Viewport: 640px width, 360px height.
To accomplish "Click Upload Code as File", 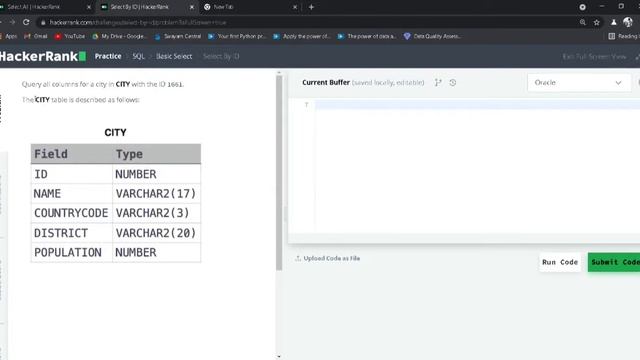I will pos(328,258).
